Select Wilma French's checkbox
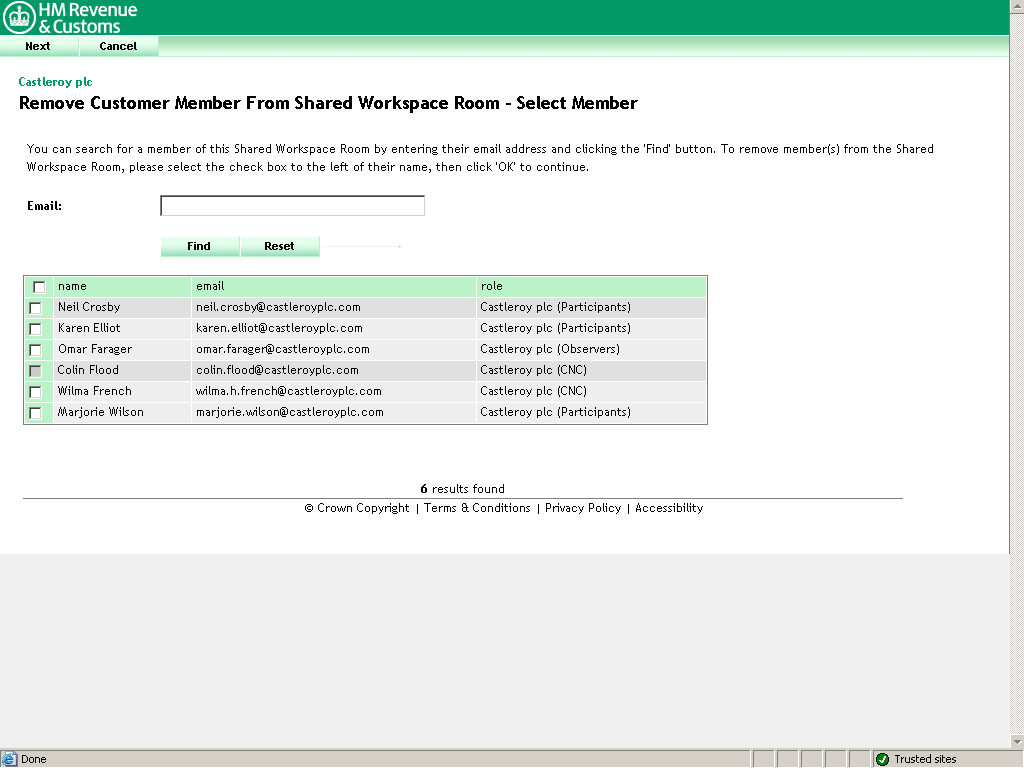 36,392
